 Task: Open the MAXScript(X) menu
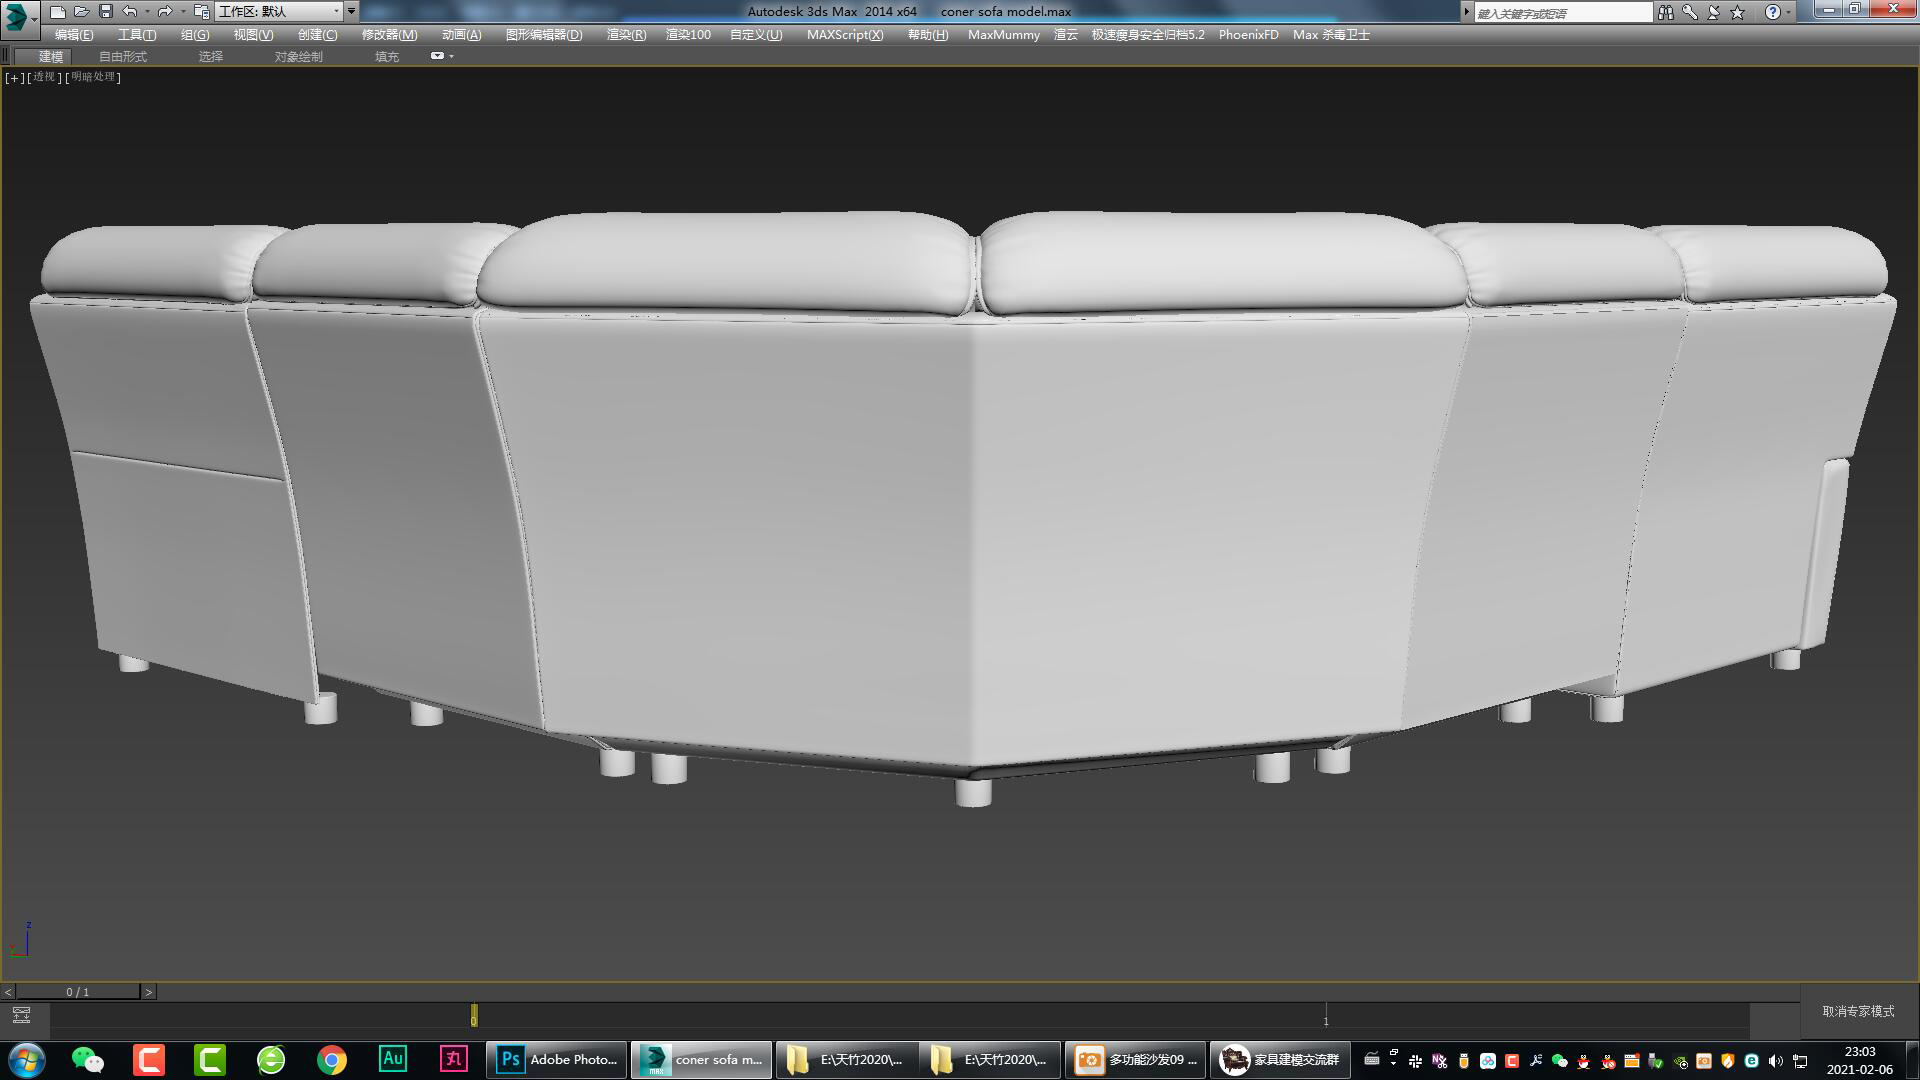(845, 34)
